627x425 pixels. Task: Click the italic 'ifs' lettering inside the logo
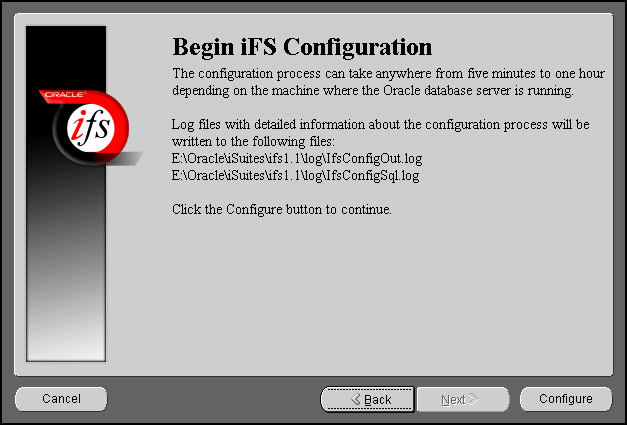pyautogui.click(x=91, y=127)
